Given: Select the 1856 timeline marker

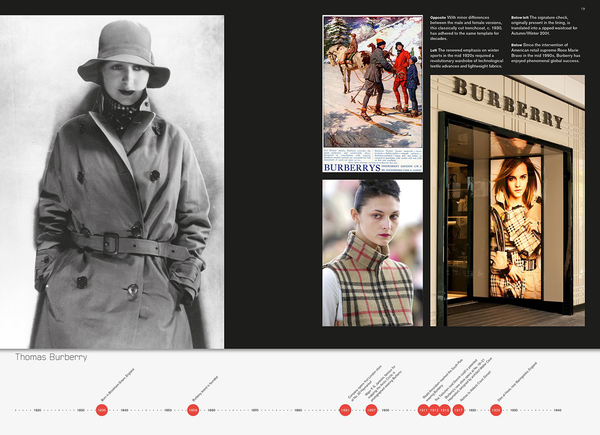Looking at the screenshot, I should (193, 410).
